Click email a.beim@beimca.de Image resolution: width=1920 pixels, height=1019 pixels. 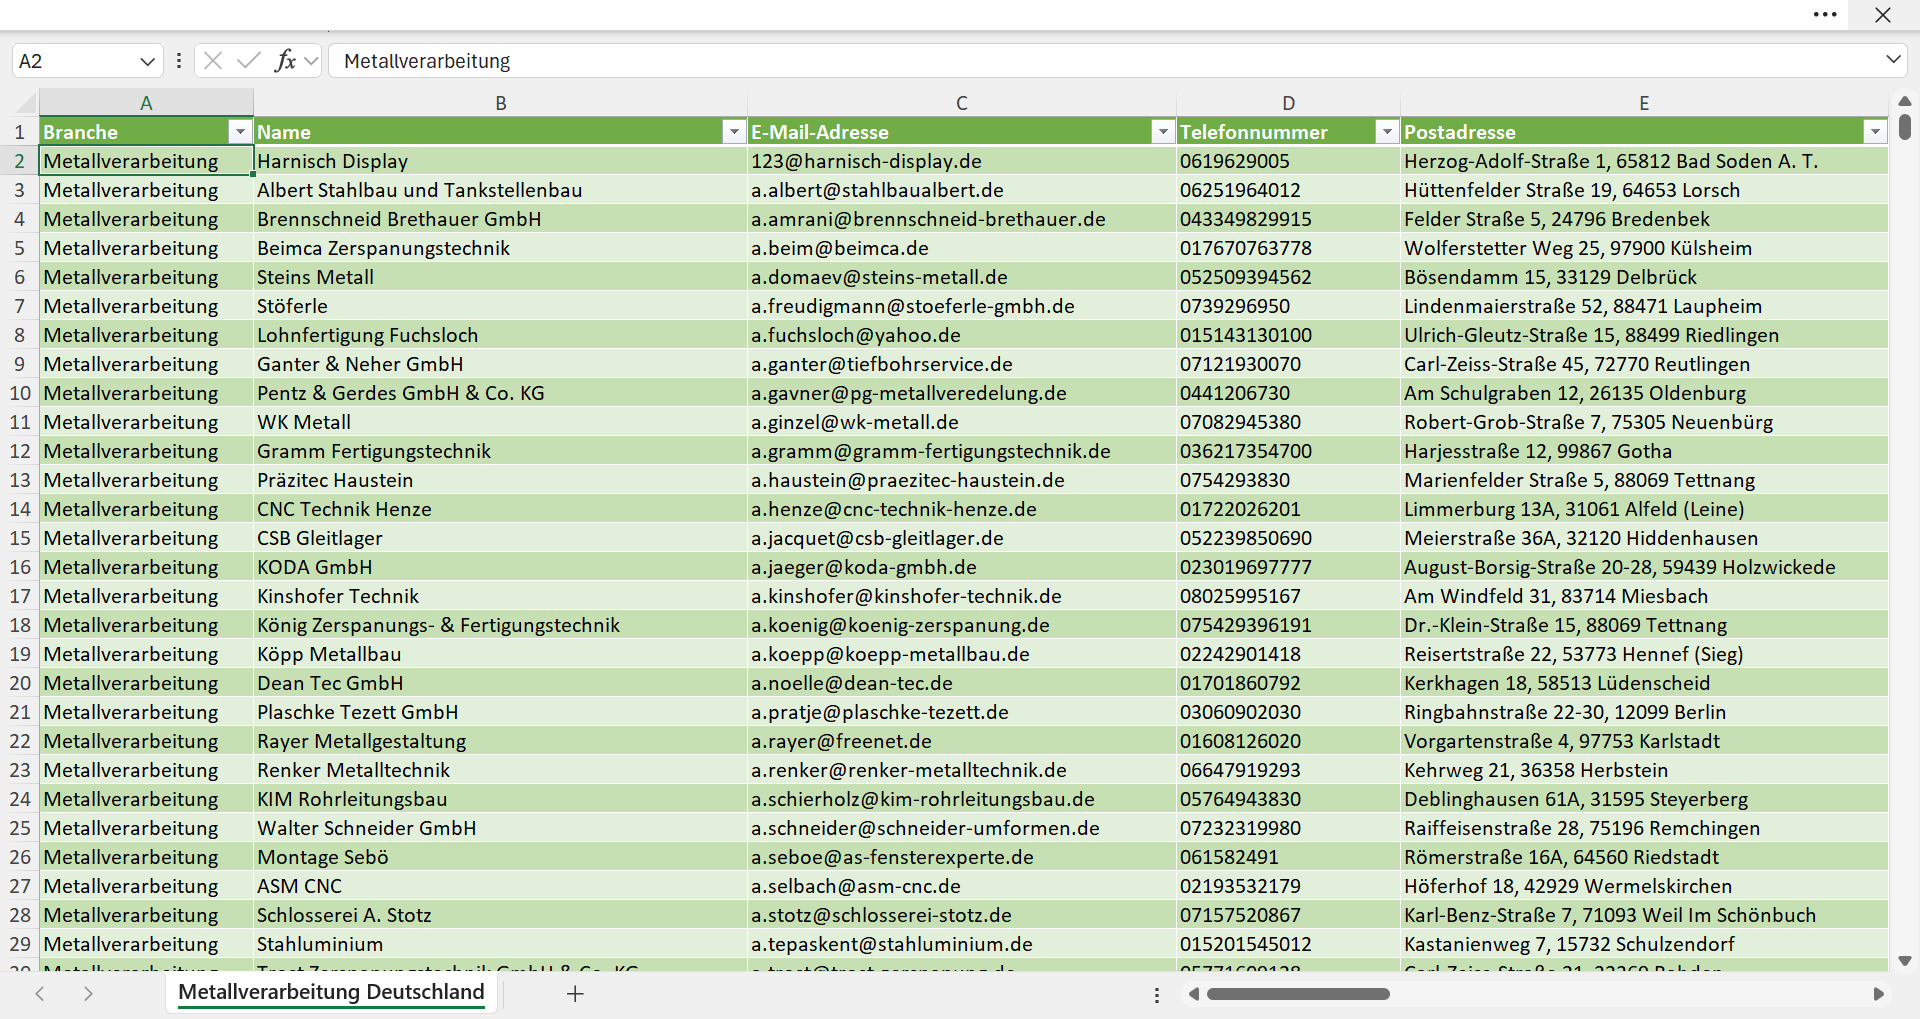(962, 248)
